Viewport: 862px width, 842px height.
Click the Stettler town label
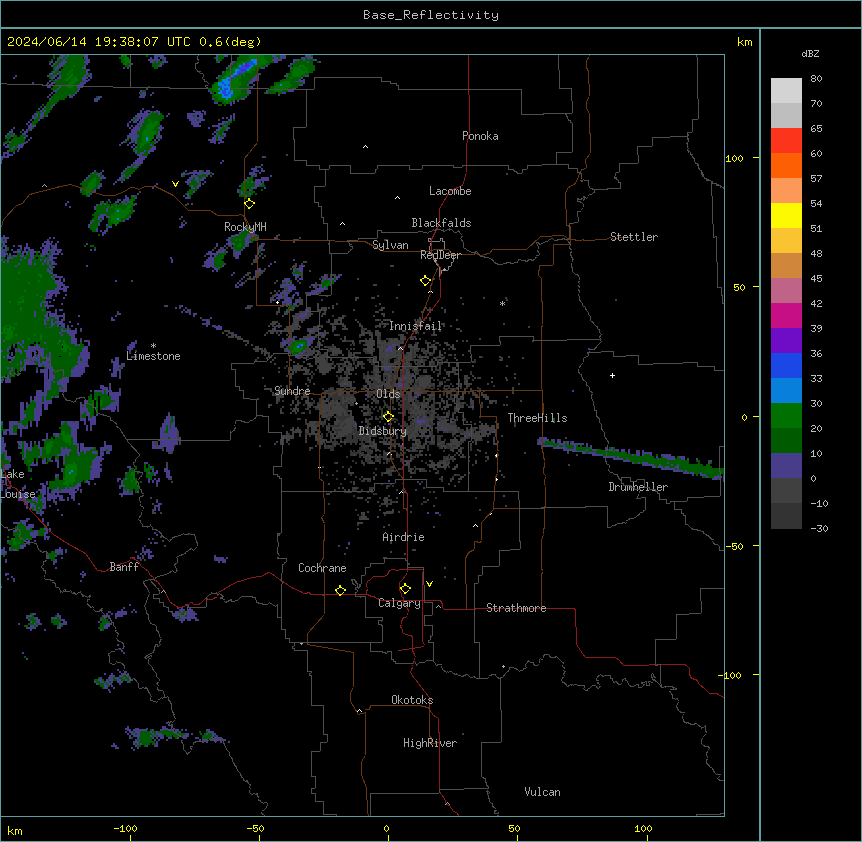click(x=634, y=237)
